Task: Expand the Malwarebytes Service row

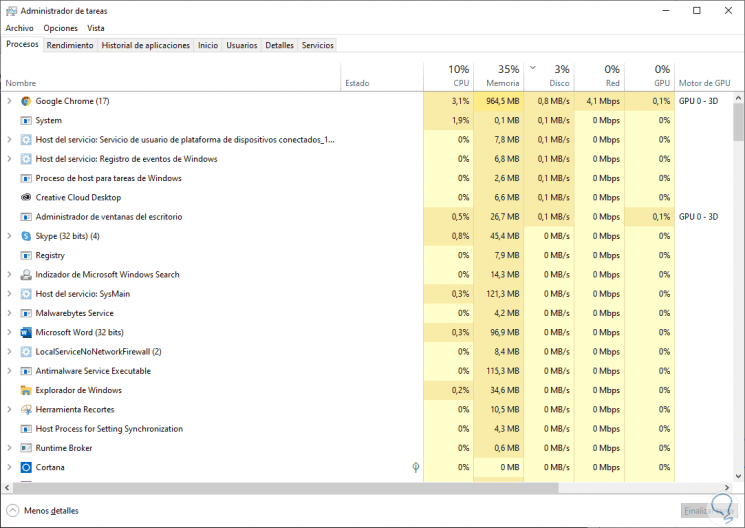Action: pos(9,314)
